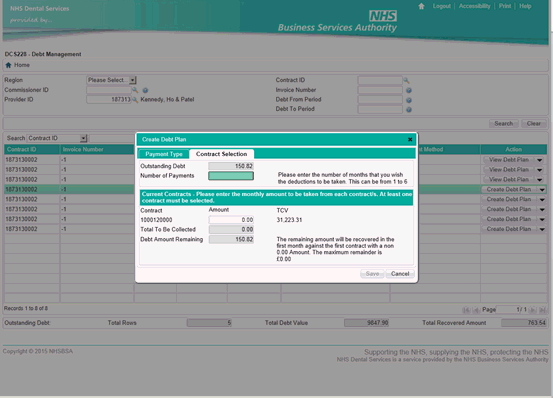This screenshot has width=553, height=398.
Task: Click contract number 1000120000 text
Action: [x=156, y=220]
